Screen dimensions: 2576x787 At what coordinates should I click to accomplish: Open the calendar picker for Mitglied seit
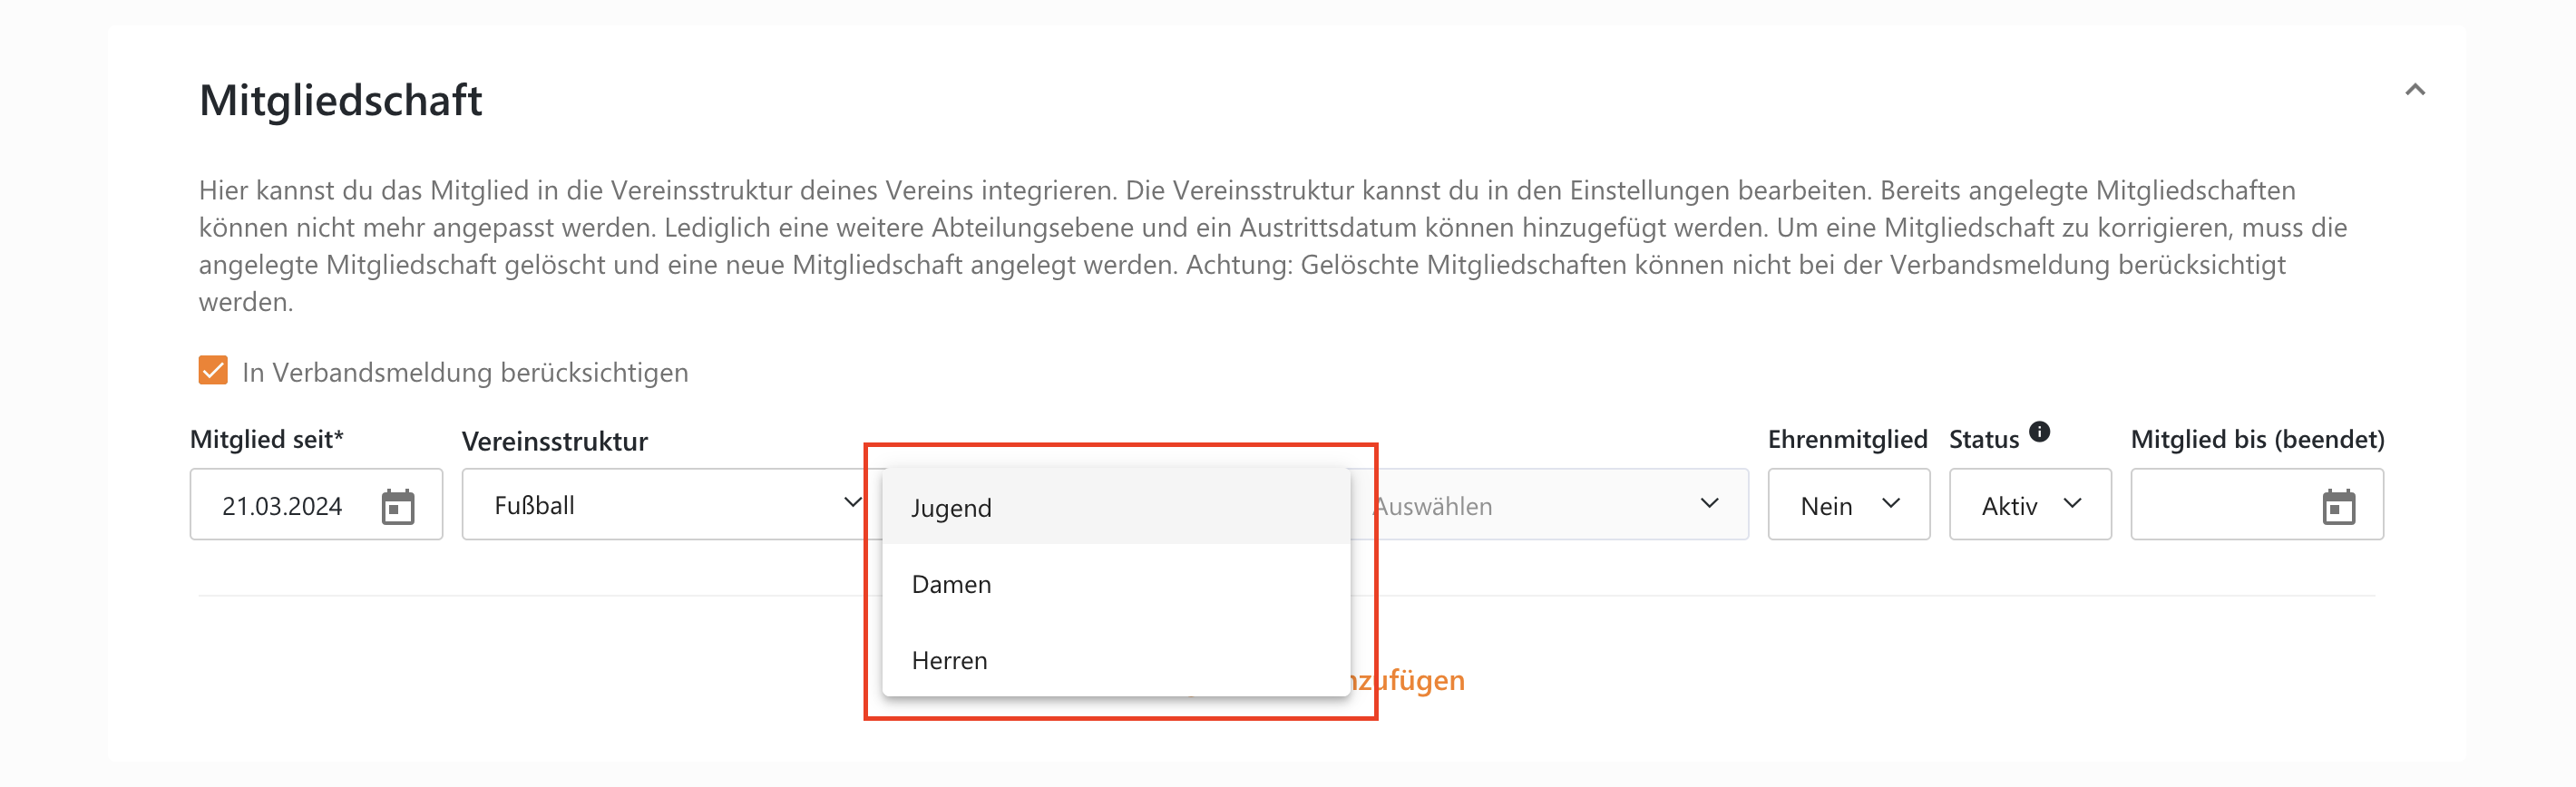(400, 505)
